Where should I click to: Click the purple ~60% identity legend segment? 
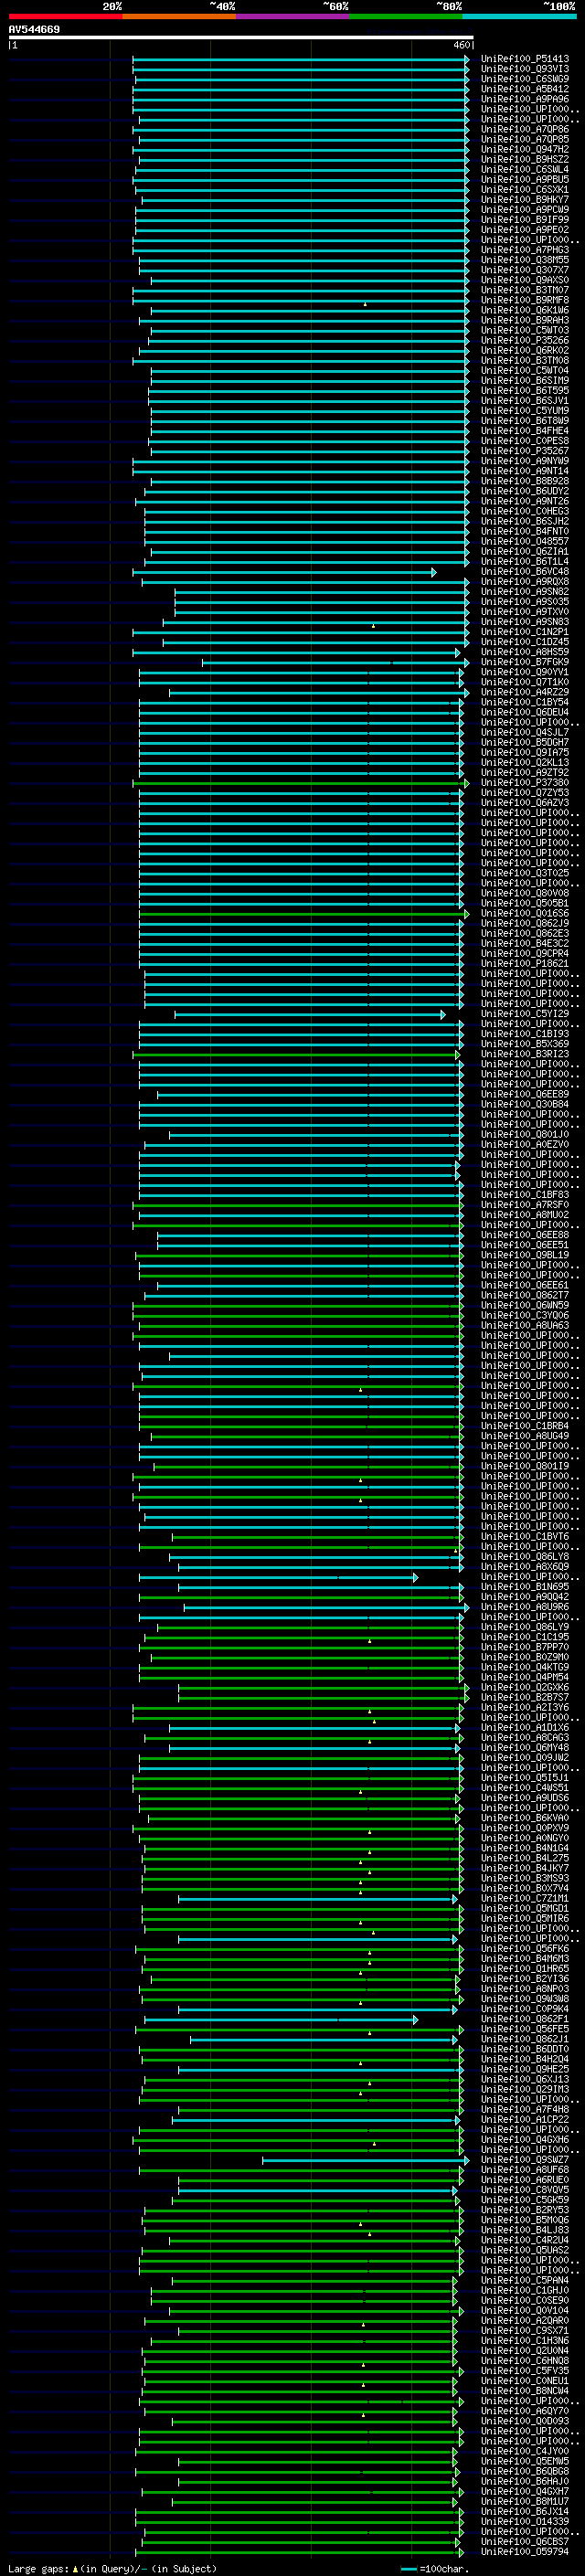click(293, 17)
